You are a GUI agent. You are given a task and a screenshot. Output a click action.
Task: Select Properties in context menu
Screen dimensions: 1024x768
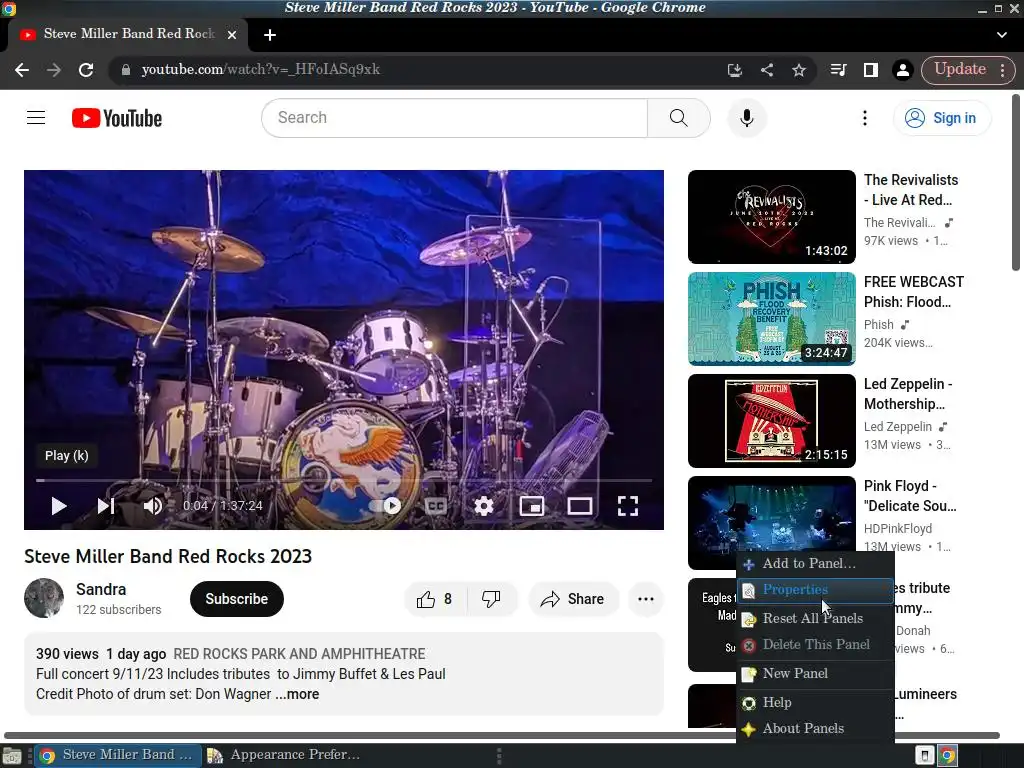(x=815, y=590)
